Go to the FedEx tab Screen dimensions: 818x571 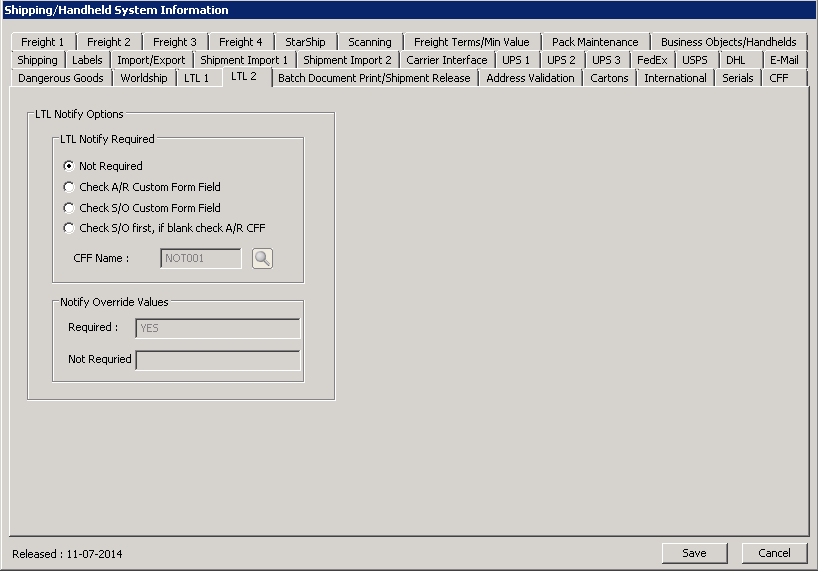click(x=651, y=60)
